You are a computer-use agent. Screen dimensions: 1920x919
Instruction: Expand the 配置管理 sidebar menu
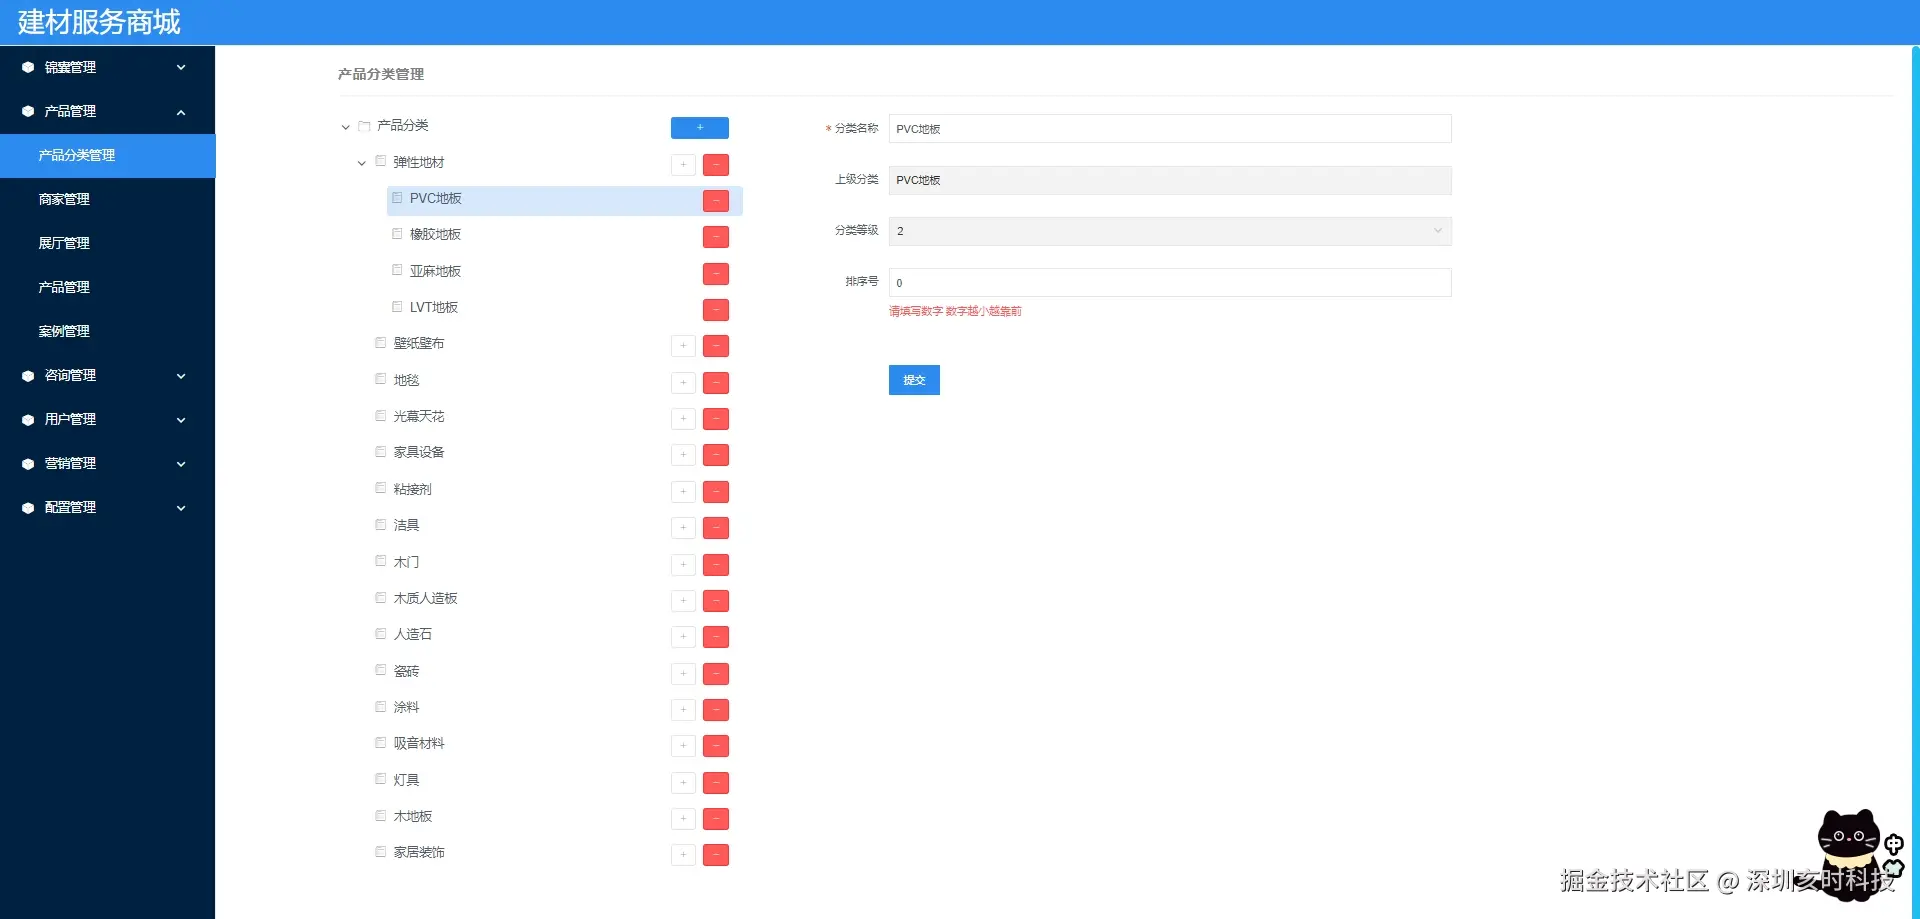(107, 507)
